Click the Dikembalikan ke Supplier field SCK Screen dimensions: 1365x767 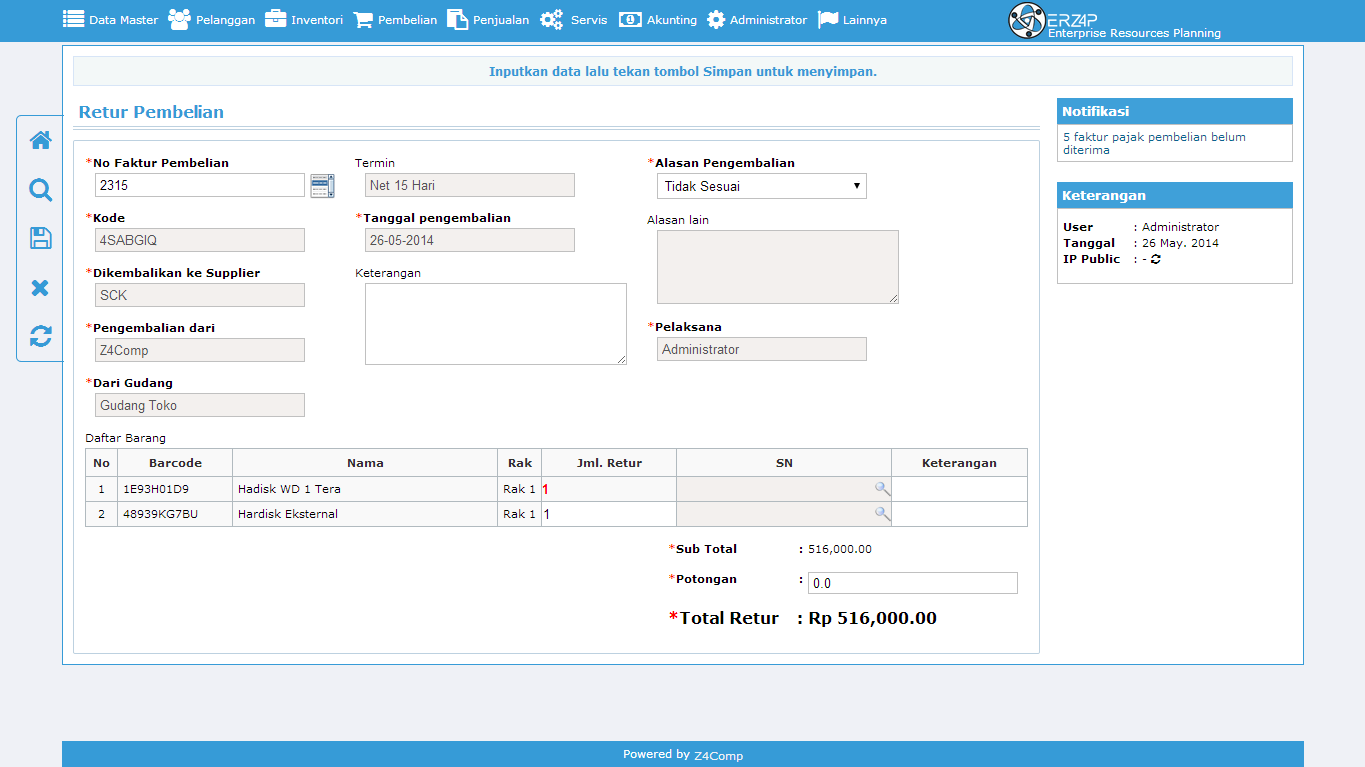(200, 295)
